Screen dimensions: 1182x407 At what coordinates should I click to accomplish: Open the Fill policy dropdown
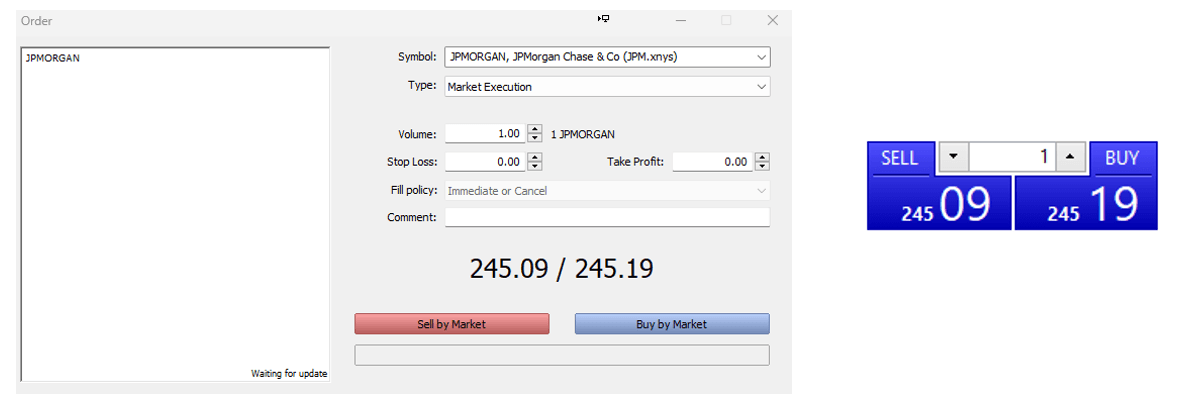(x=761, y=191)
